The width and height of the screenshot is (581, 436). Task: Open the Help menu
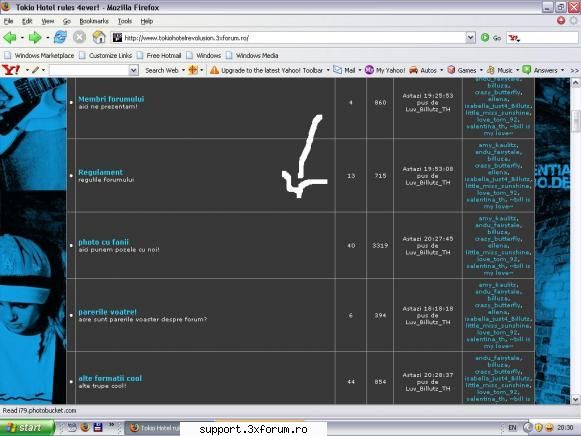click(147, 21)
